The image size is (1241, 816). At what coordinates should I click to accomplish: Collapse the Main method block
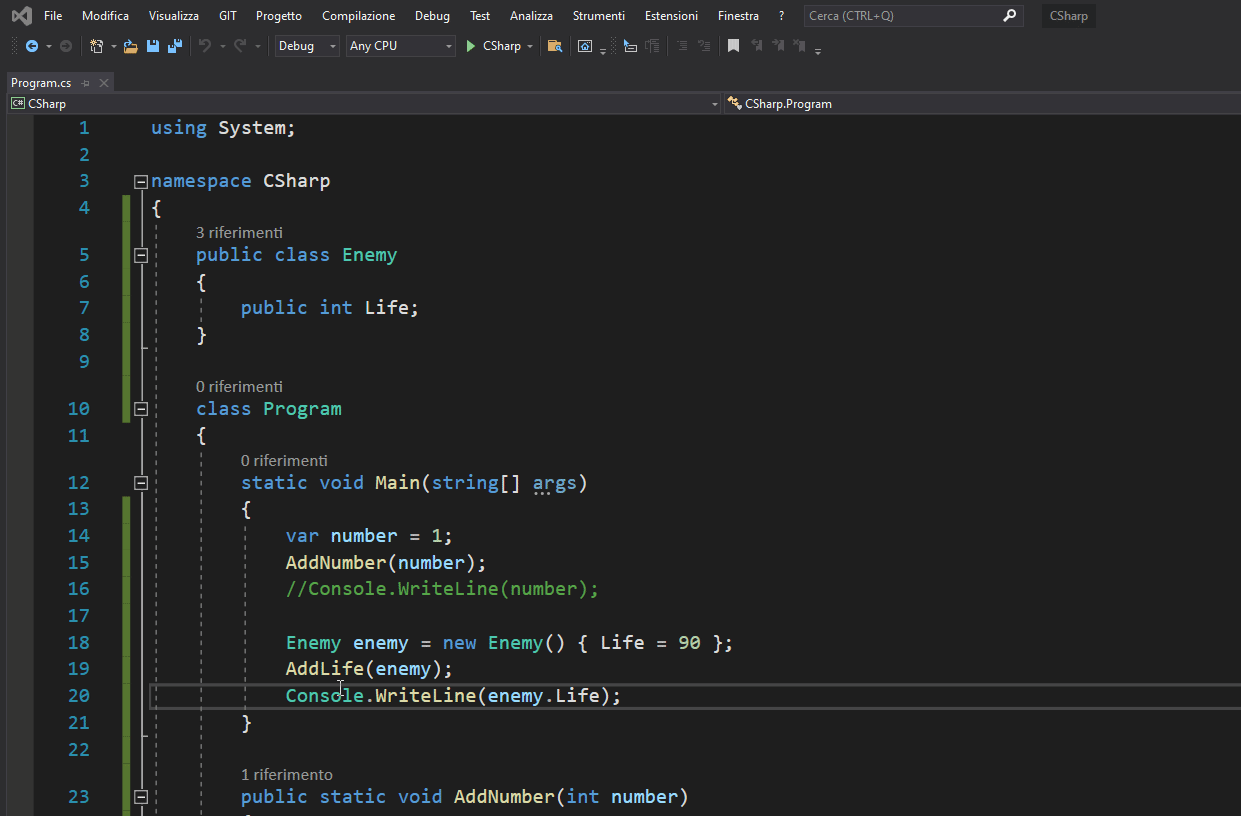141,483
